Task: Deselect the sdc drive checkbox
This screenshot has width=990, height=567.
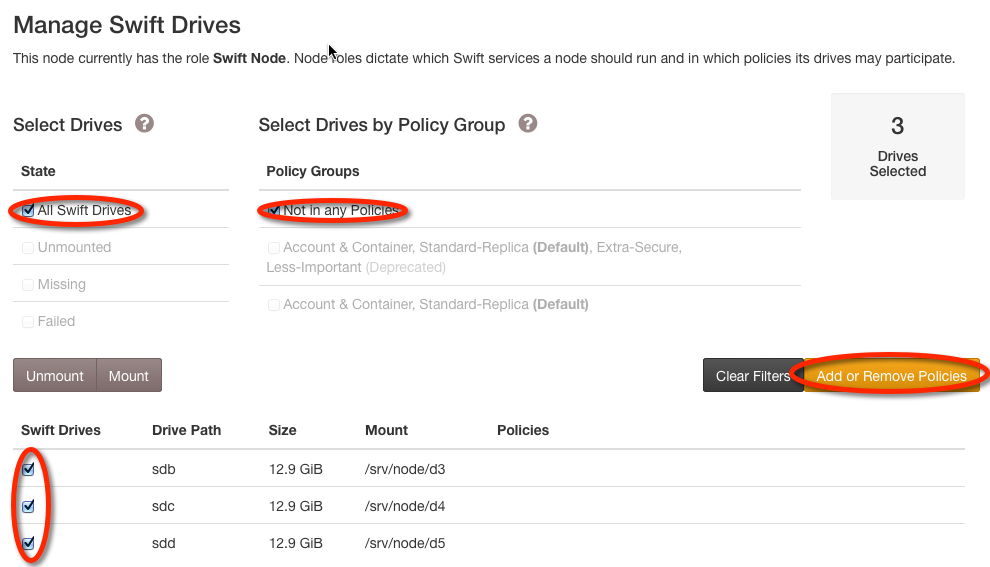Action: (x=28, y=506)
